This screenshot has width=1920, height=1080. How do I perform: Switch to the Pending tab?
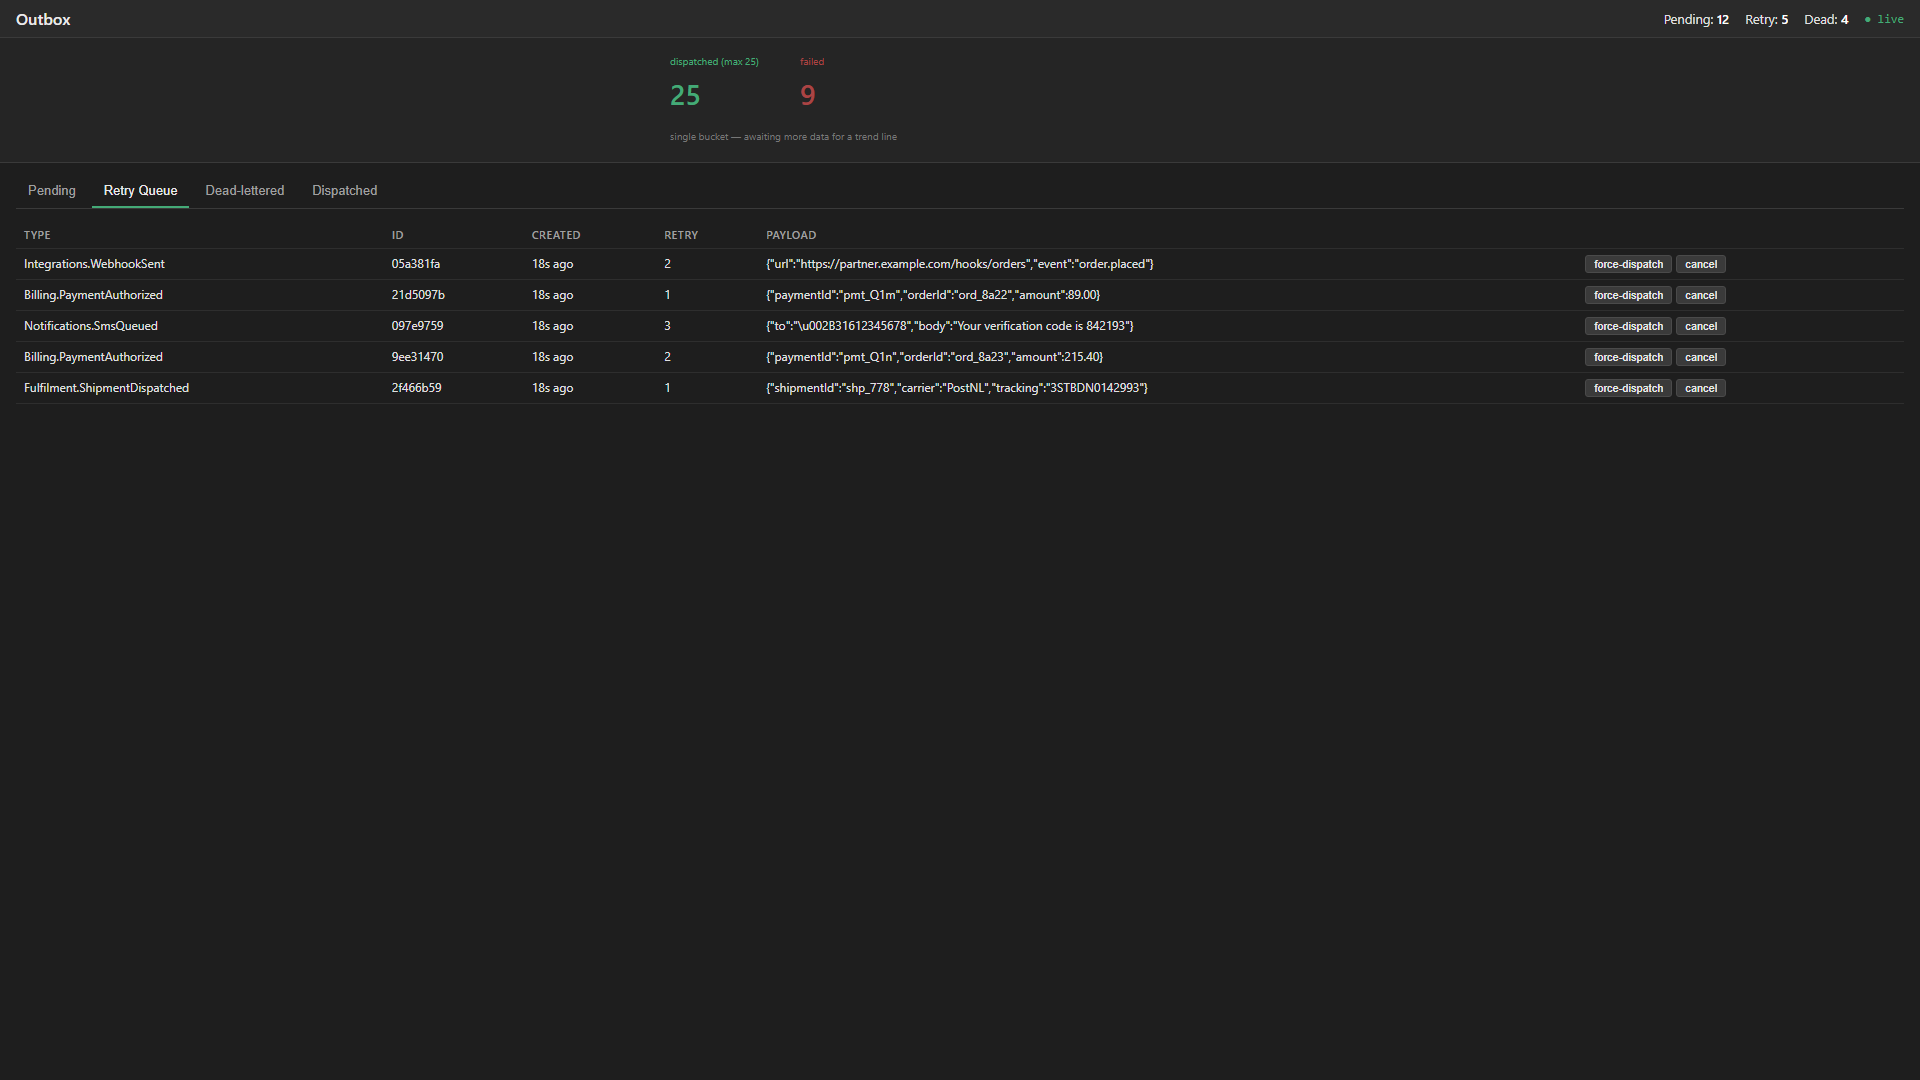[52, 190]
